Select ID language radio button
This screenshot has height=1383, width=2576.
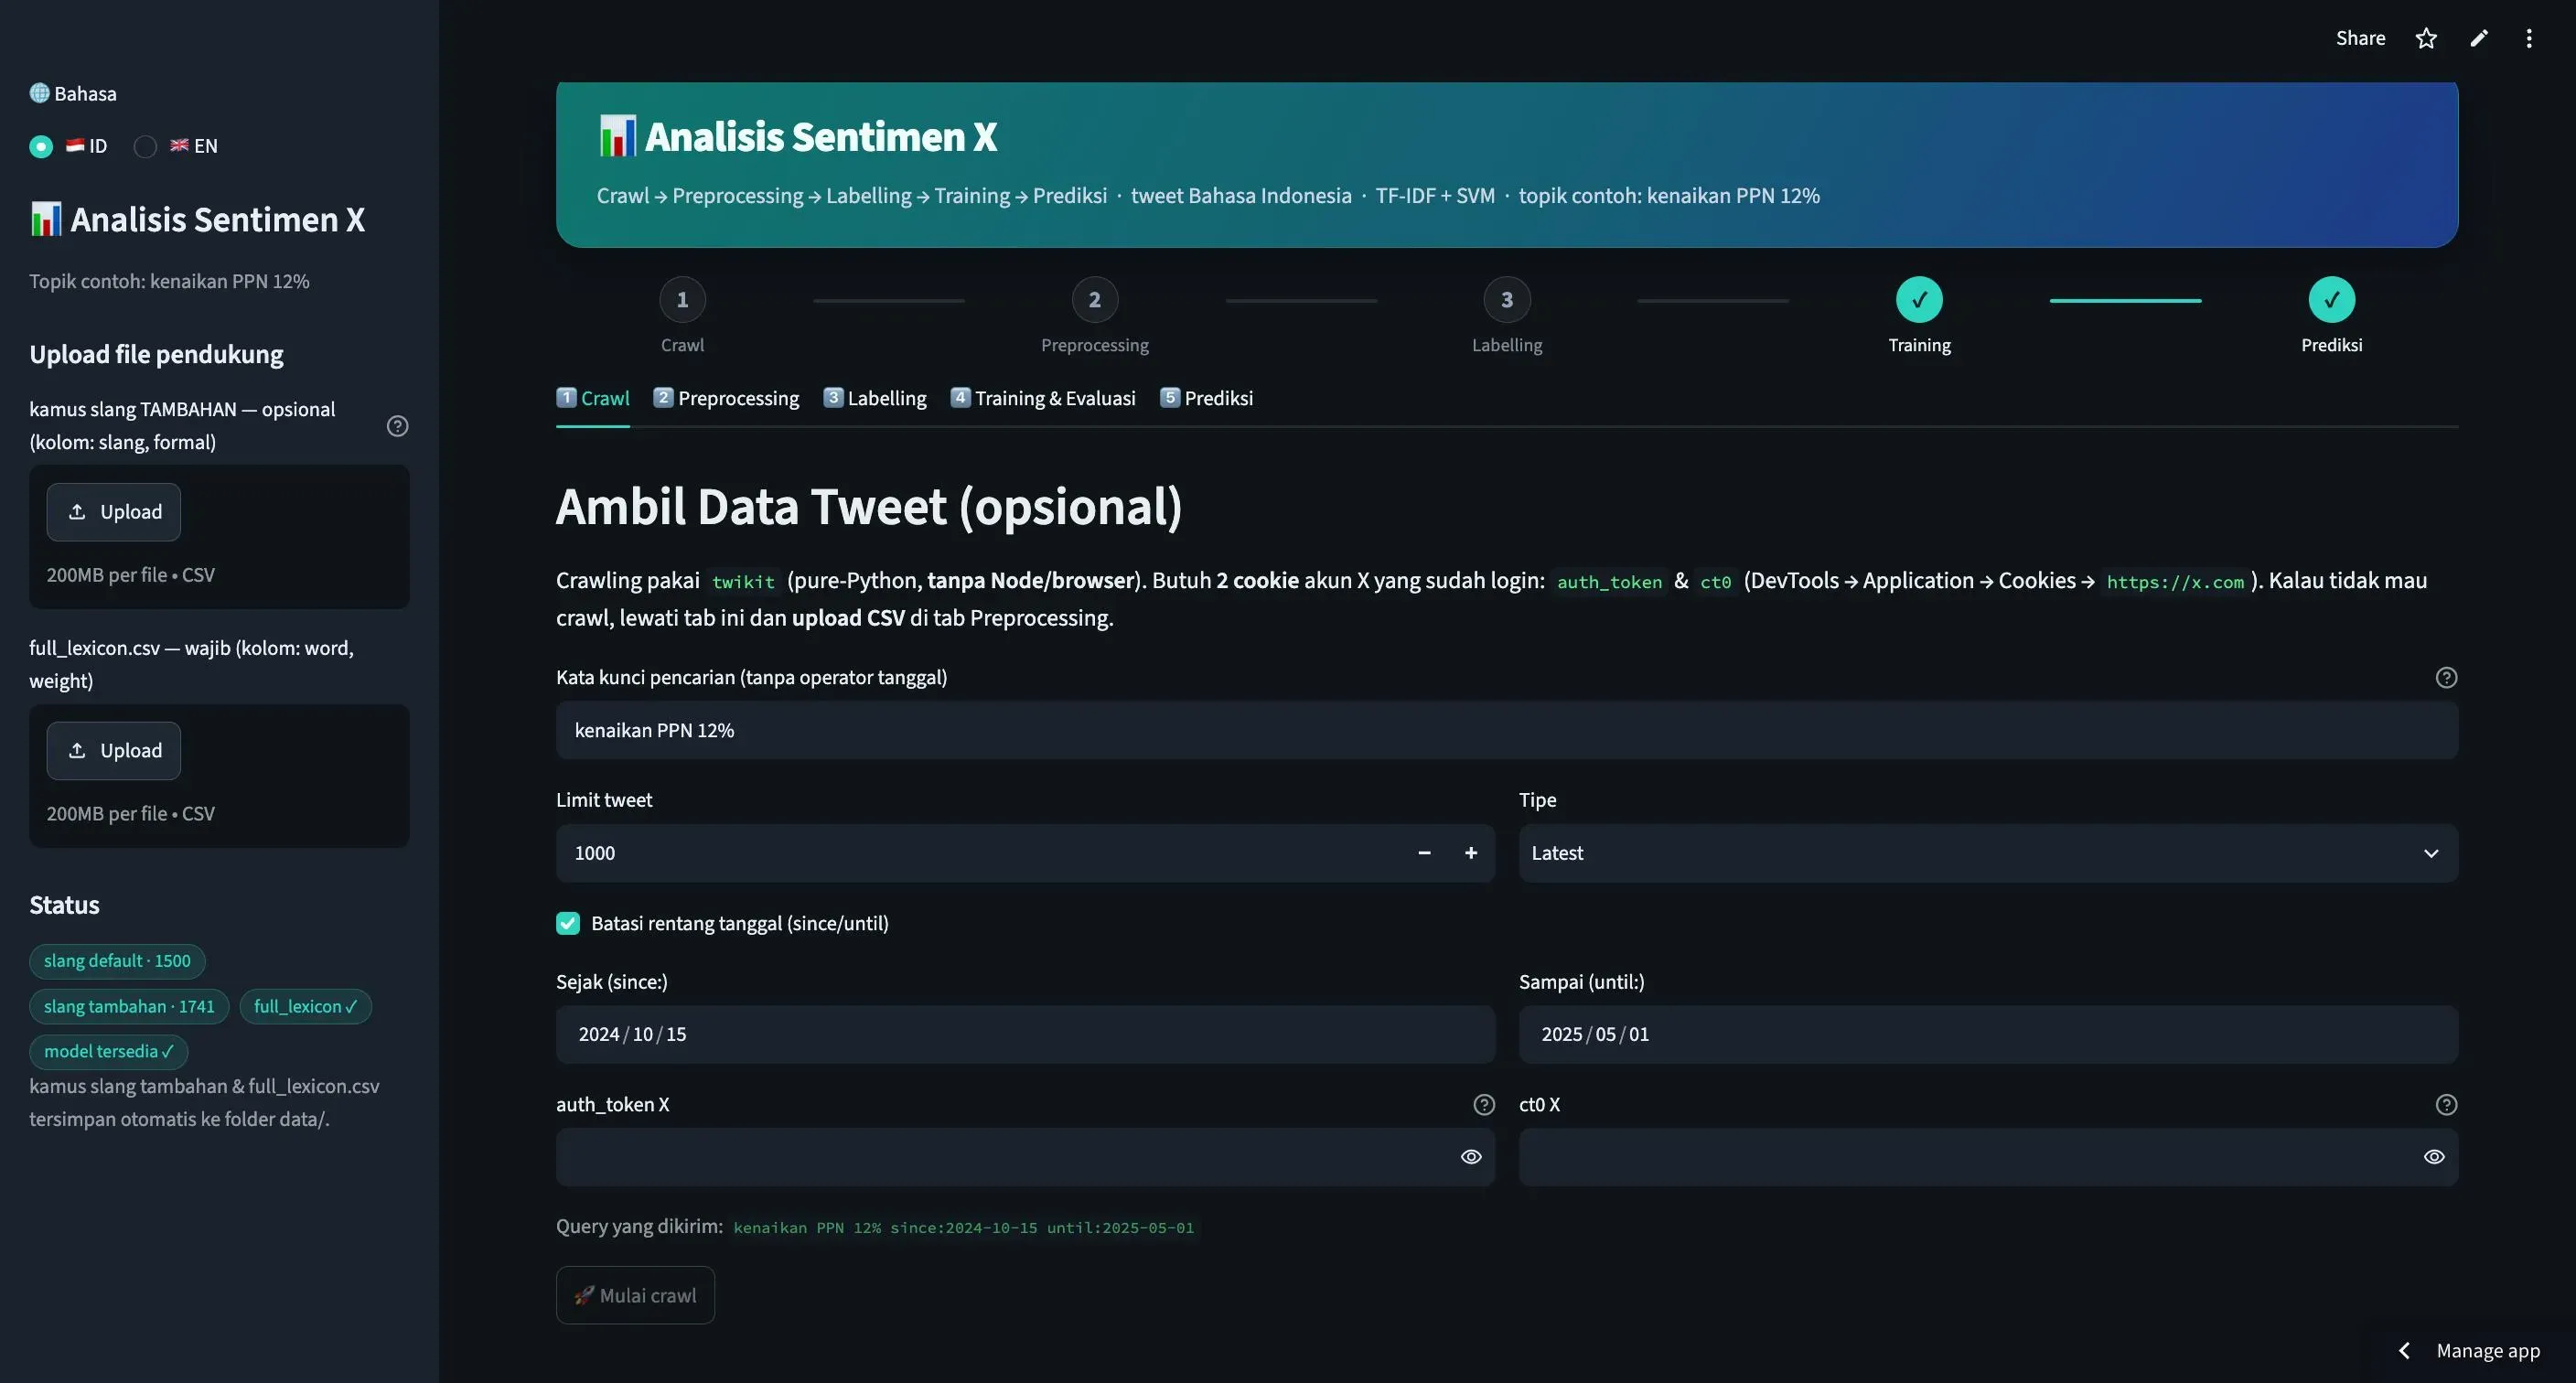pyautogui.click(x=41, y=147)
